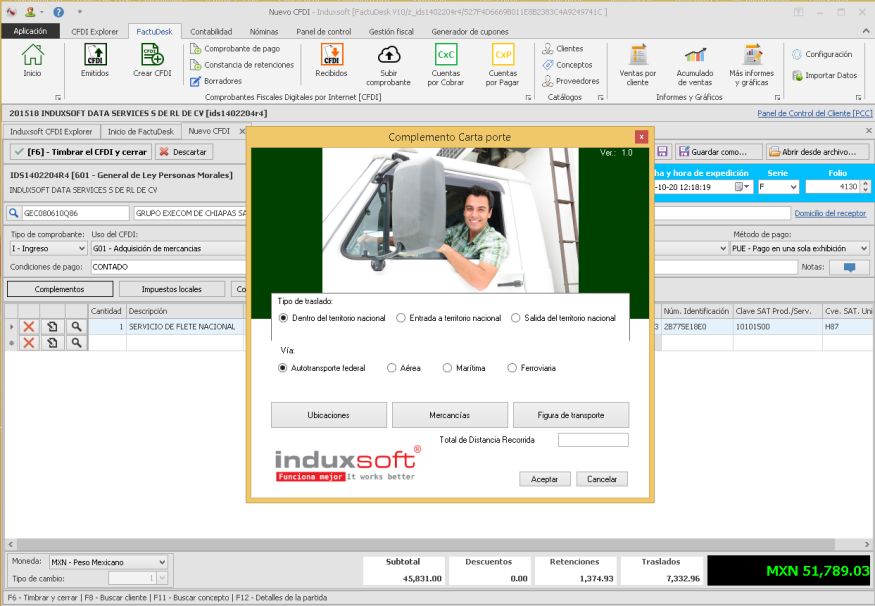Click the receptor RFC input field
Viewport: 875px width, 606px height.
point(76,213)
